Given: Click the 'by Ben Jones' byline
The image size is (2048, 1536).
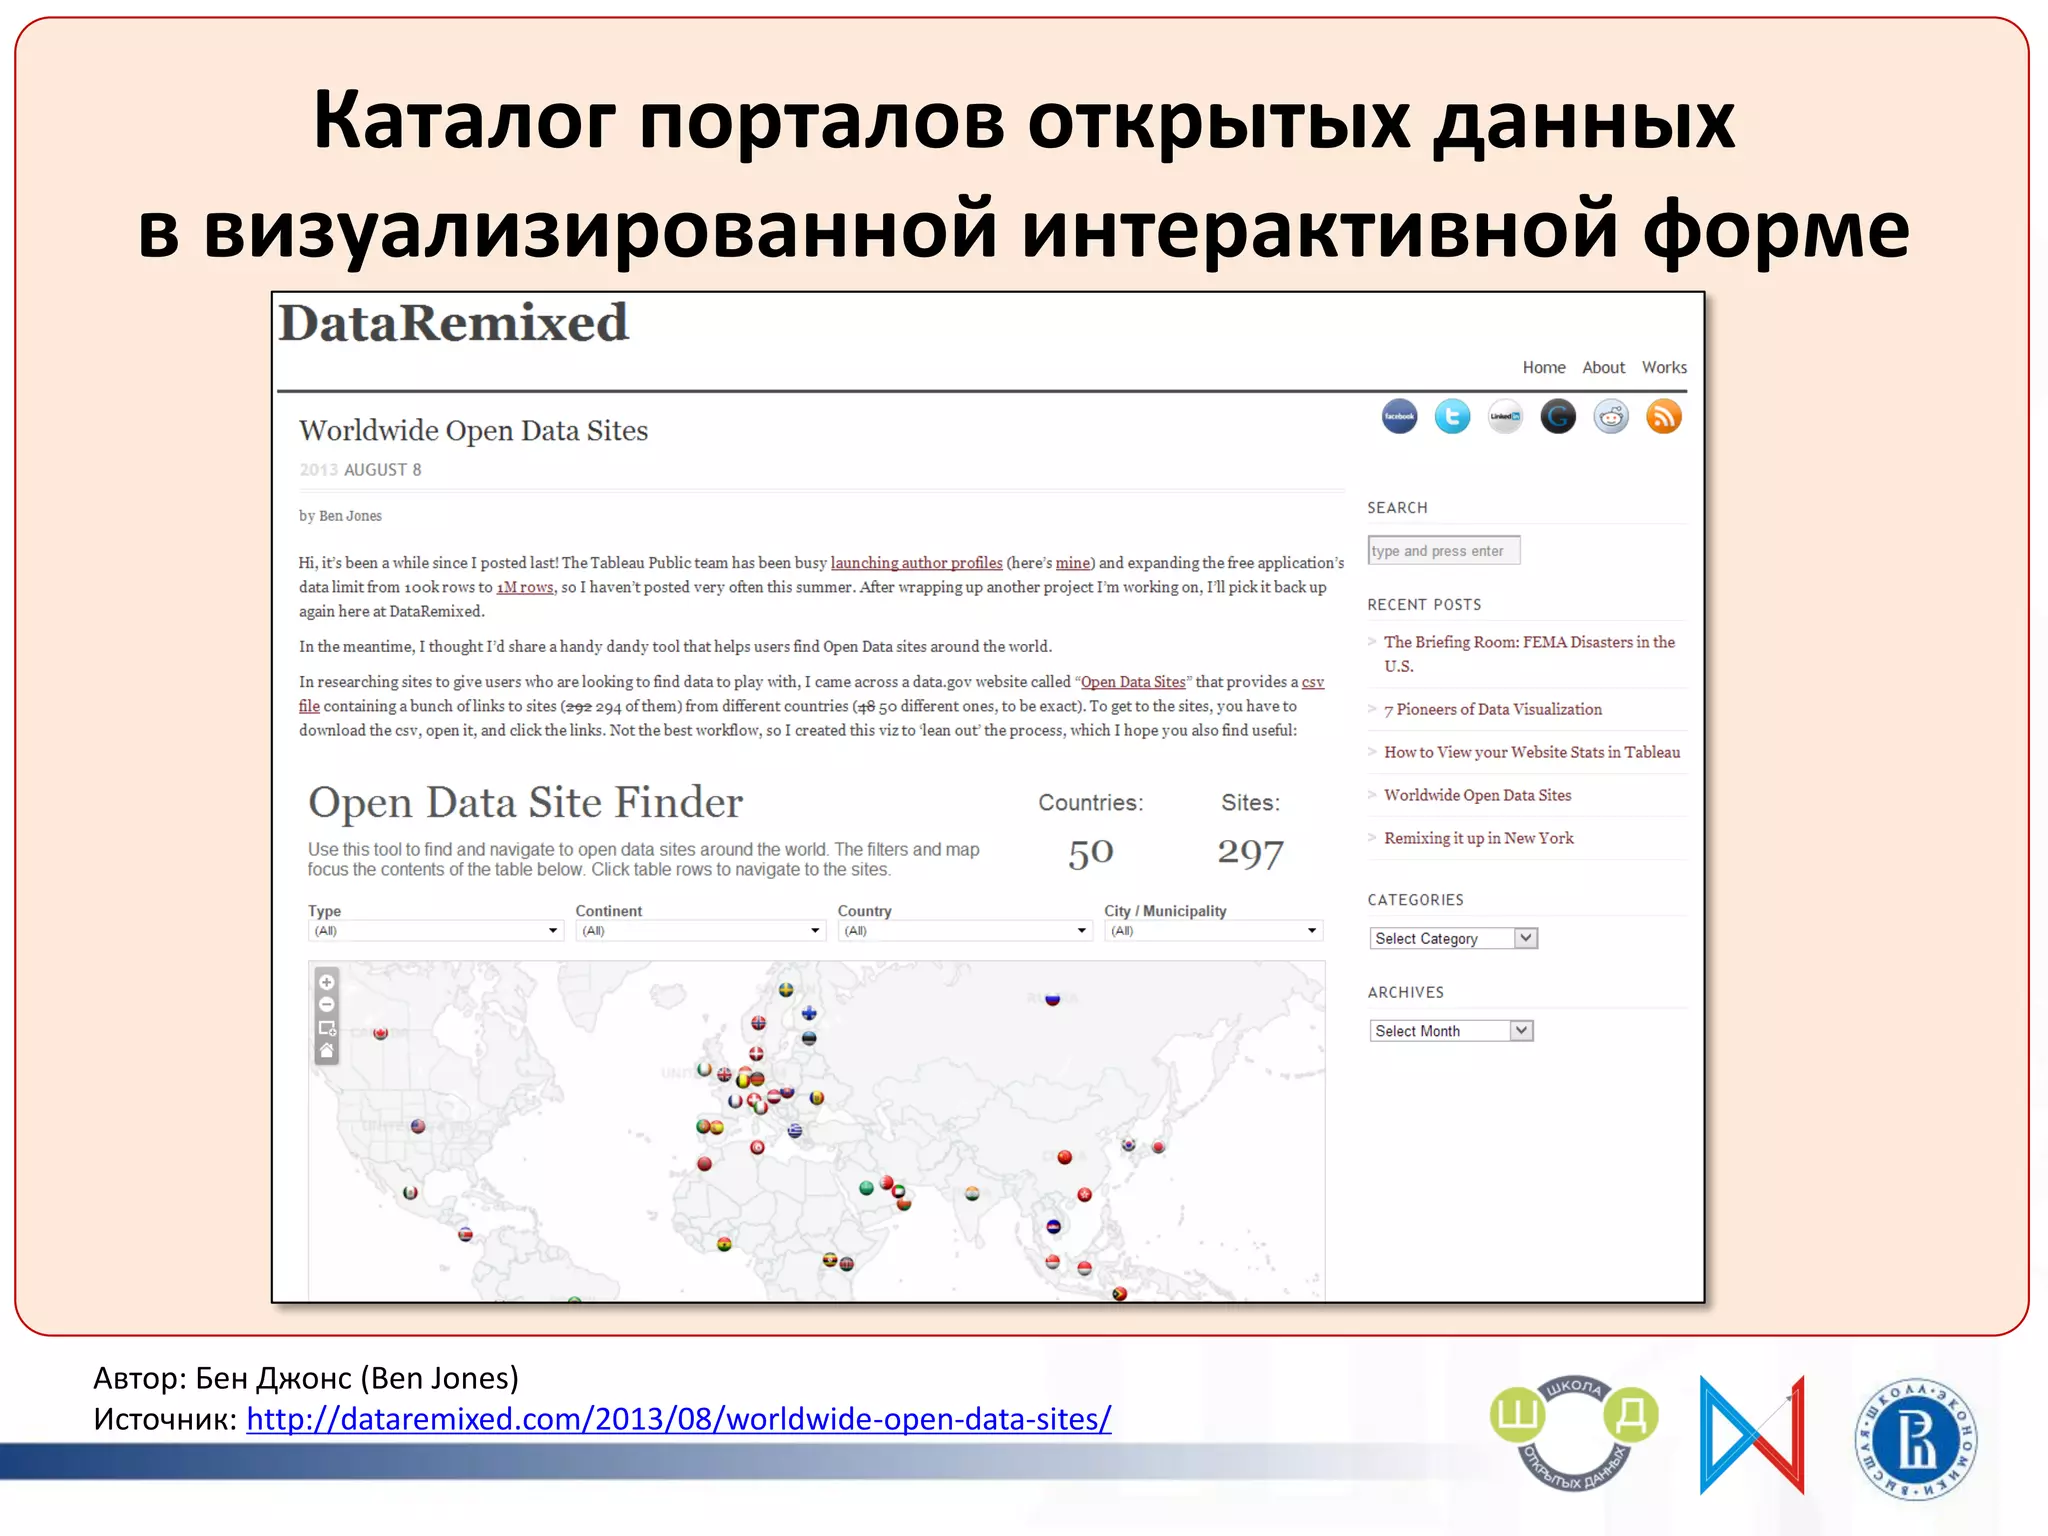Looking at the screenshot, I should 340,516.
